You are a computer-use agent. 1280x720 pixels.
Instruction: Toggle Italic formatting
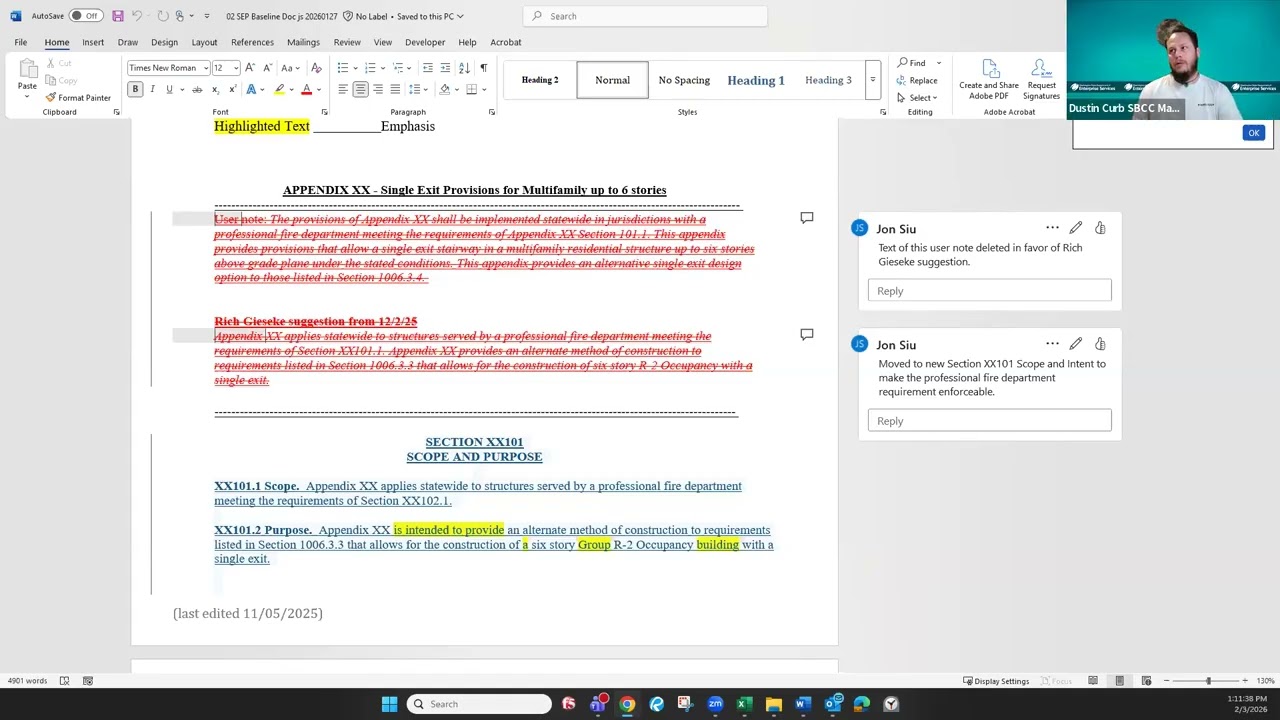coord(152,90)
